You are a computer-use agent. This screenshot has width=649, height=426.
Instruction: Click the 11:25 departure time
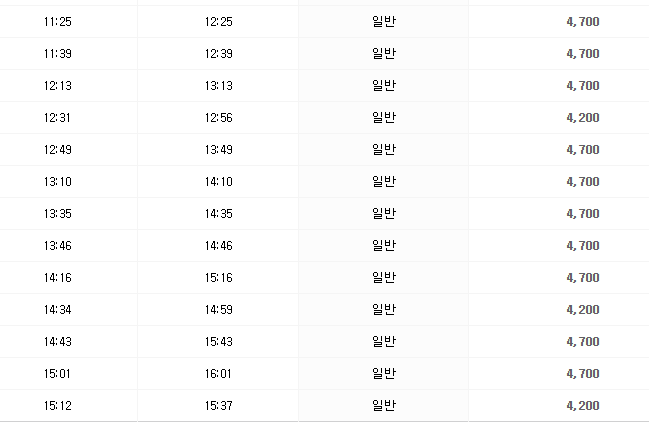pyautogui.click(x=57, y=21)
